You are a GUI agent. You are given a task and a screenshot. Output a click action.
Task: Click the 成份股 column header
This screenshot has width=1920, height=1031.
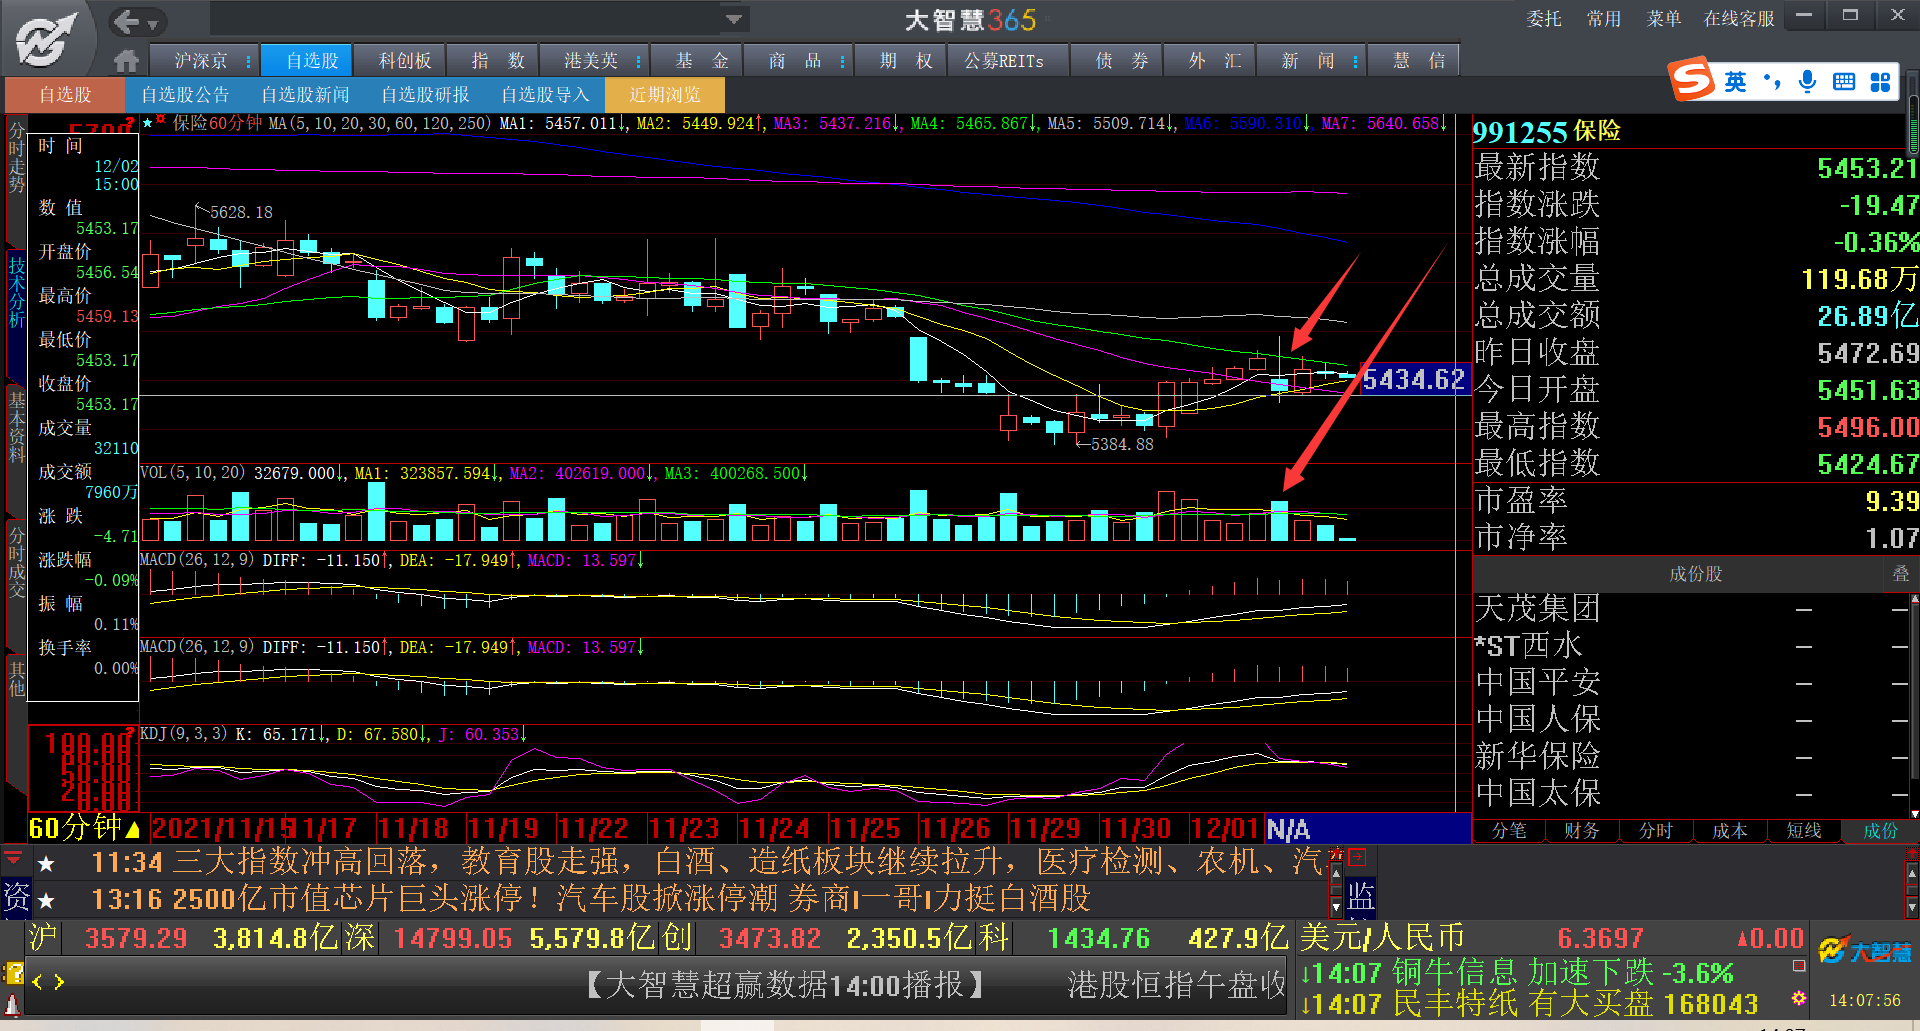(1695, 574)
